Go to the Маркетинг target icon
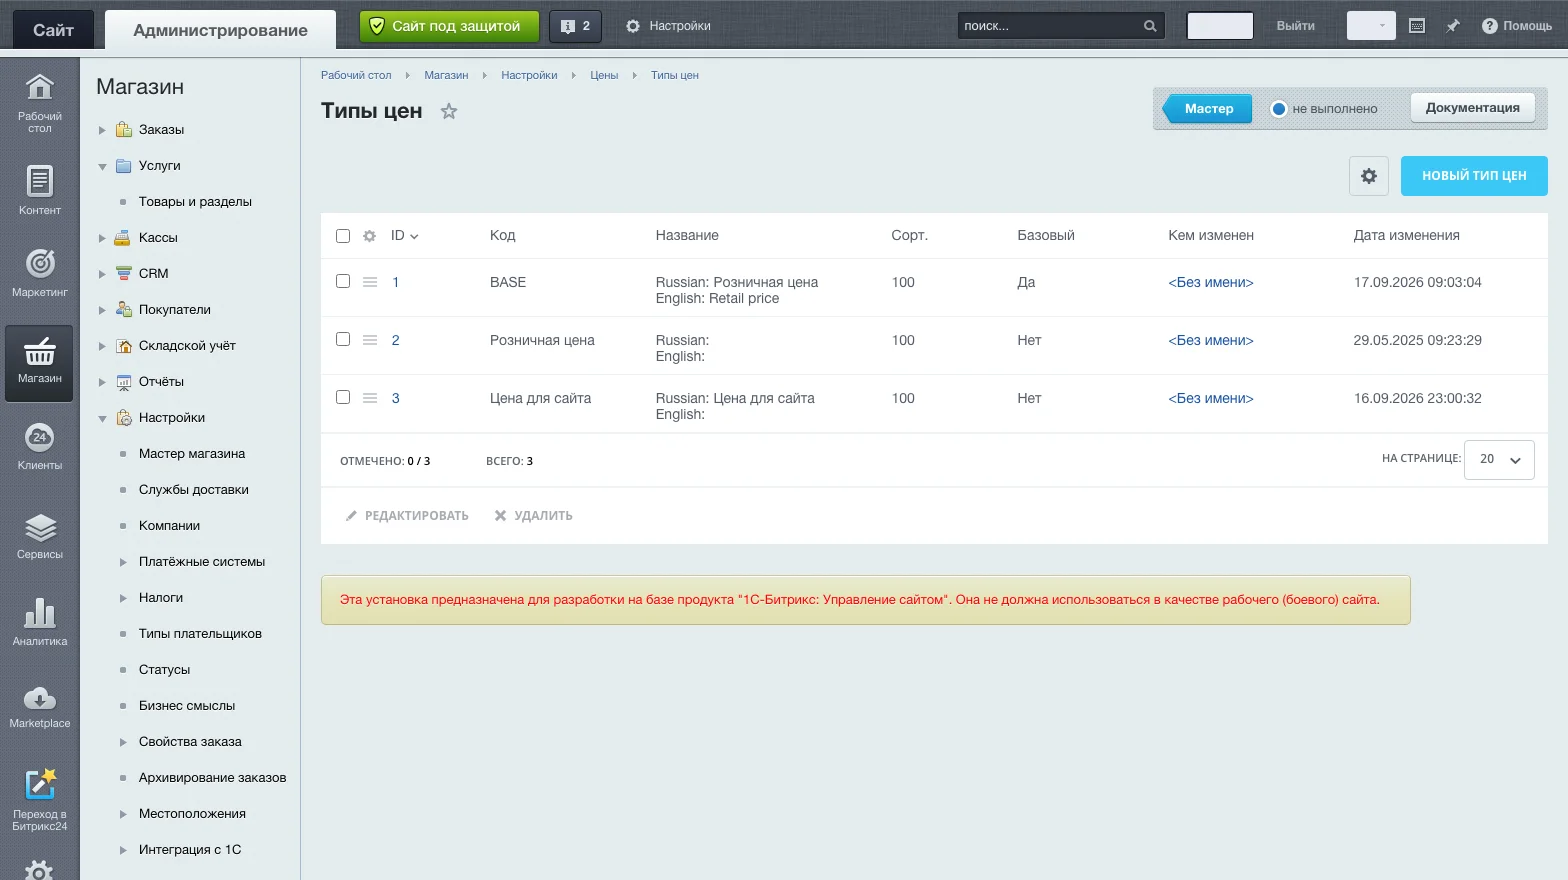Viewport: 1568px width, 880px height. tap(39, 263)
